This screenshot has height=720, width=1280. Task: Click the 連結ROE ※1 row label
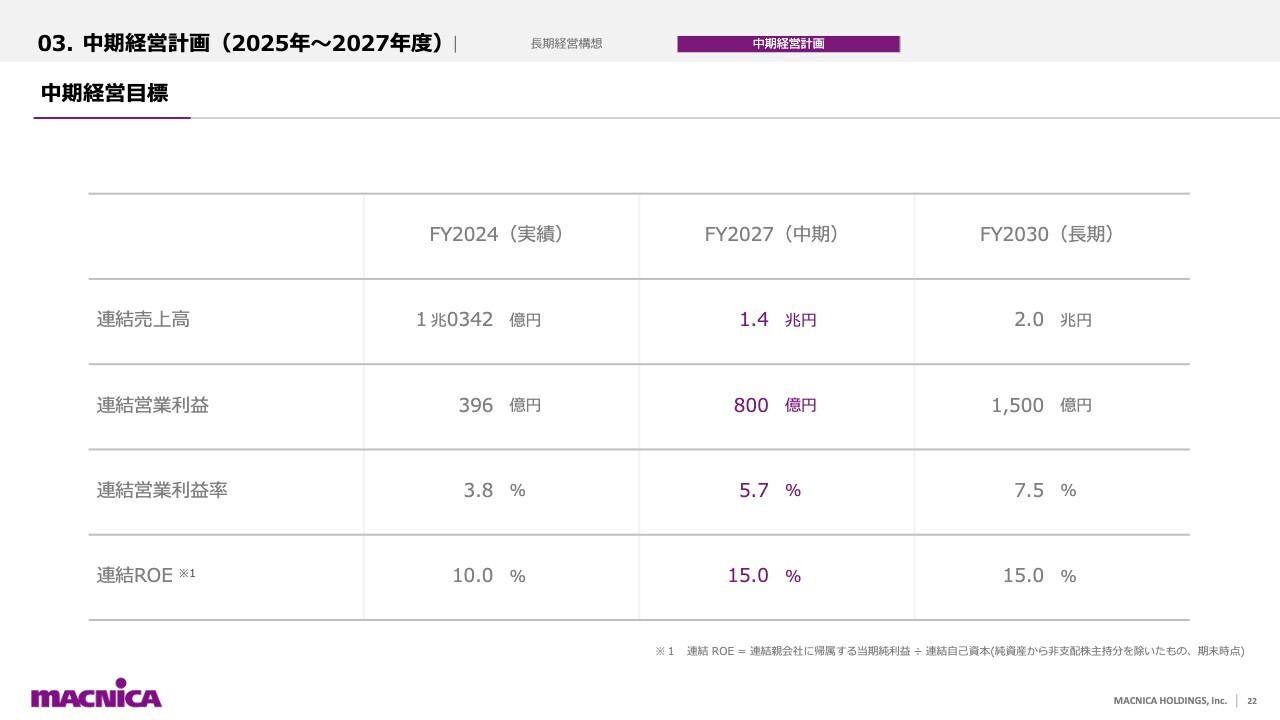pos(146,575)
